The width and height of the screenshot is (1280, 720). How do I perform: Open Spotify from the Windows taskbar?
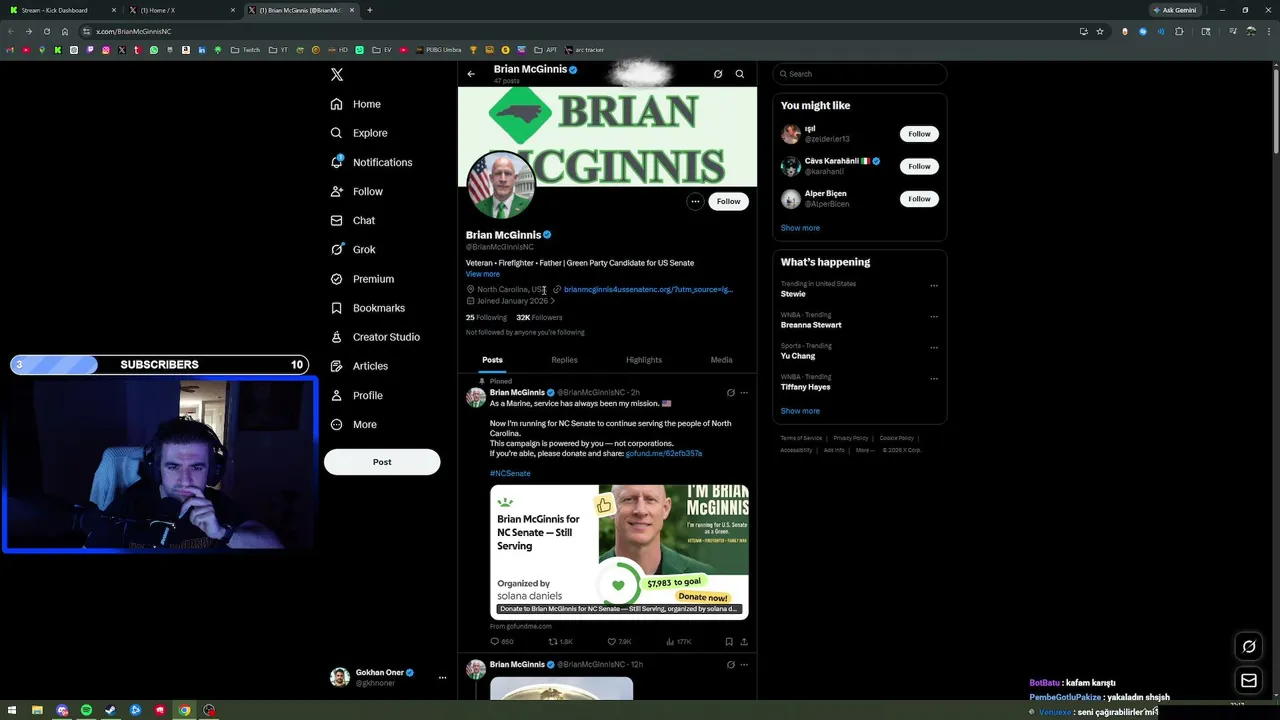[x=86, y=710]
